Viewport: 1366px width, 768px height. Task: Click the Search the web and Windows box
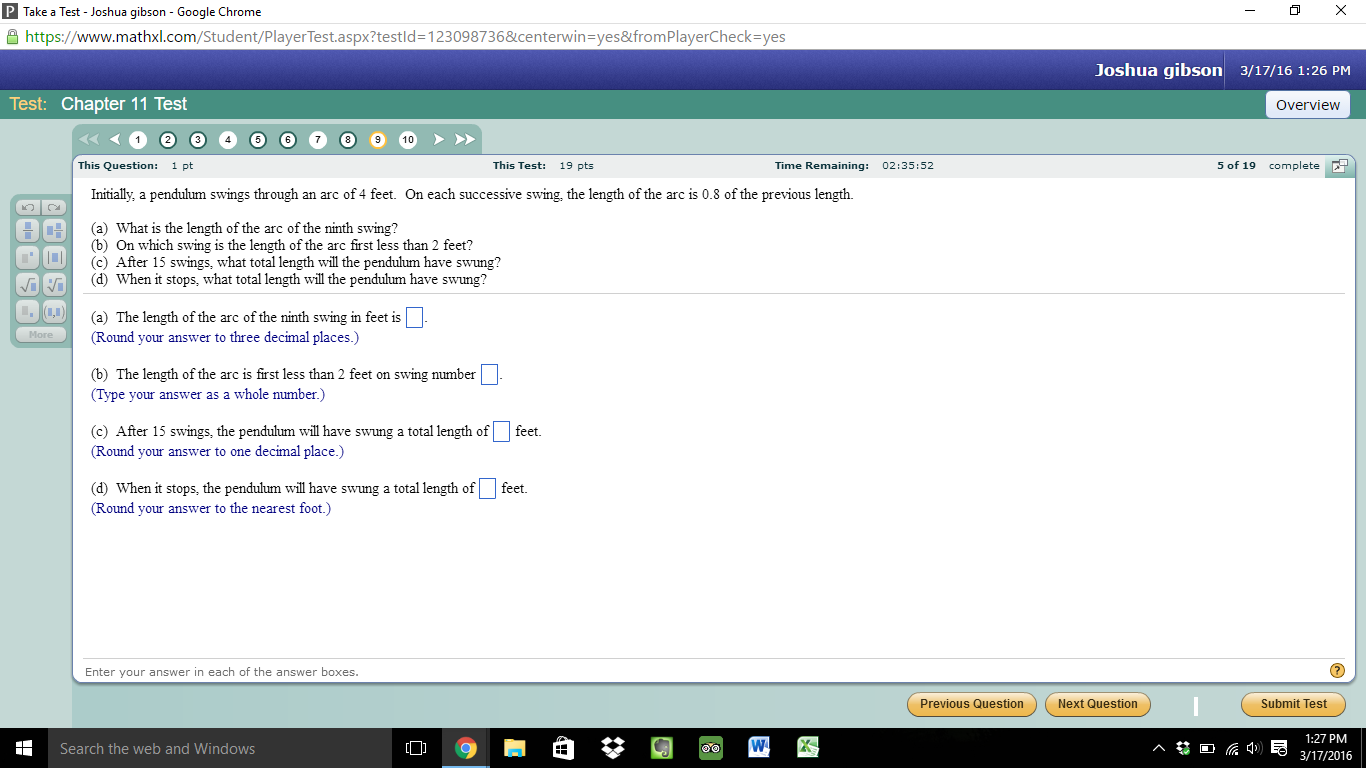(222, 748)
